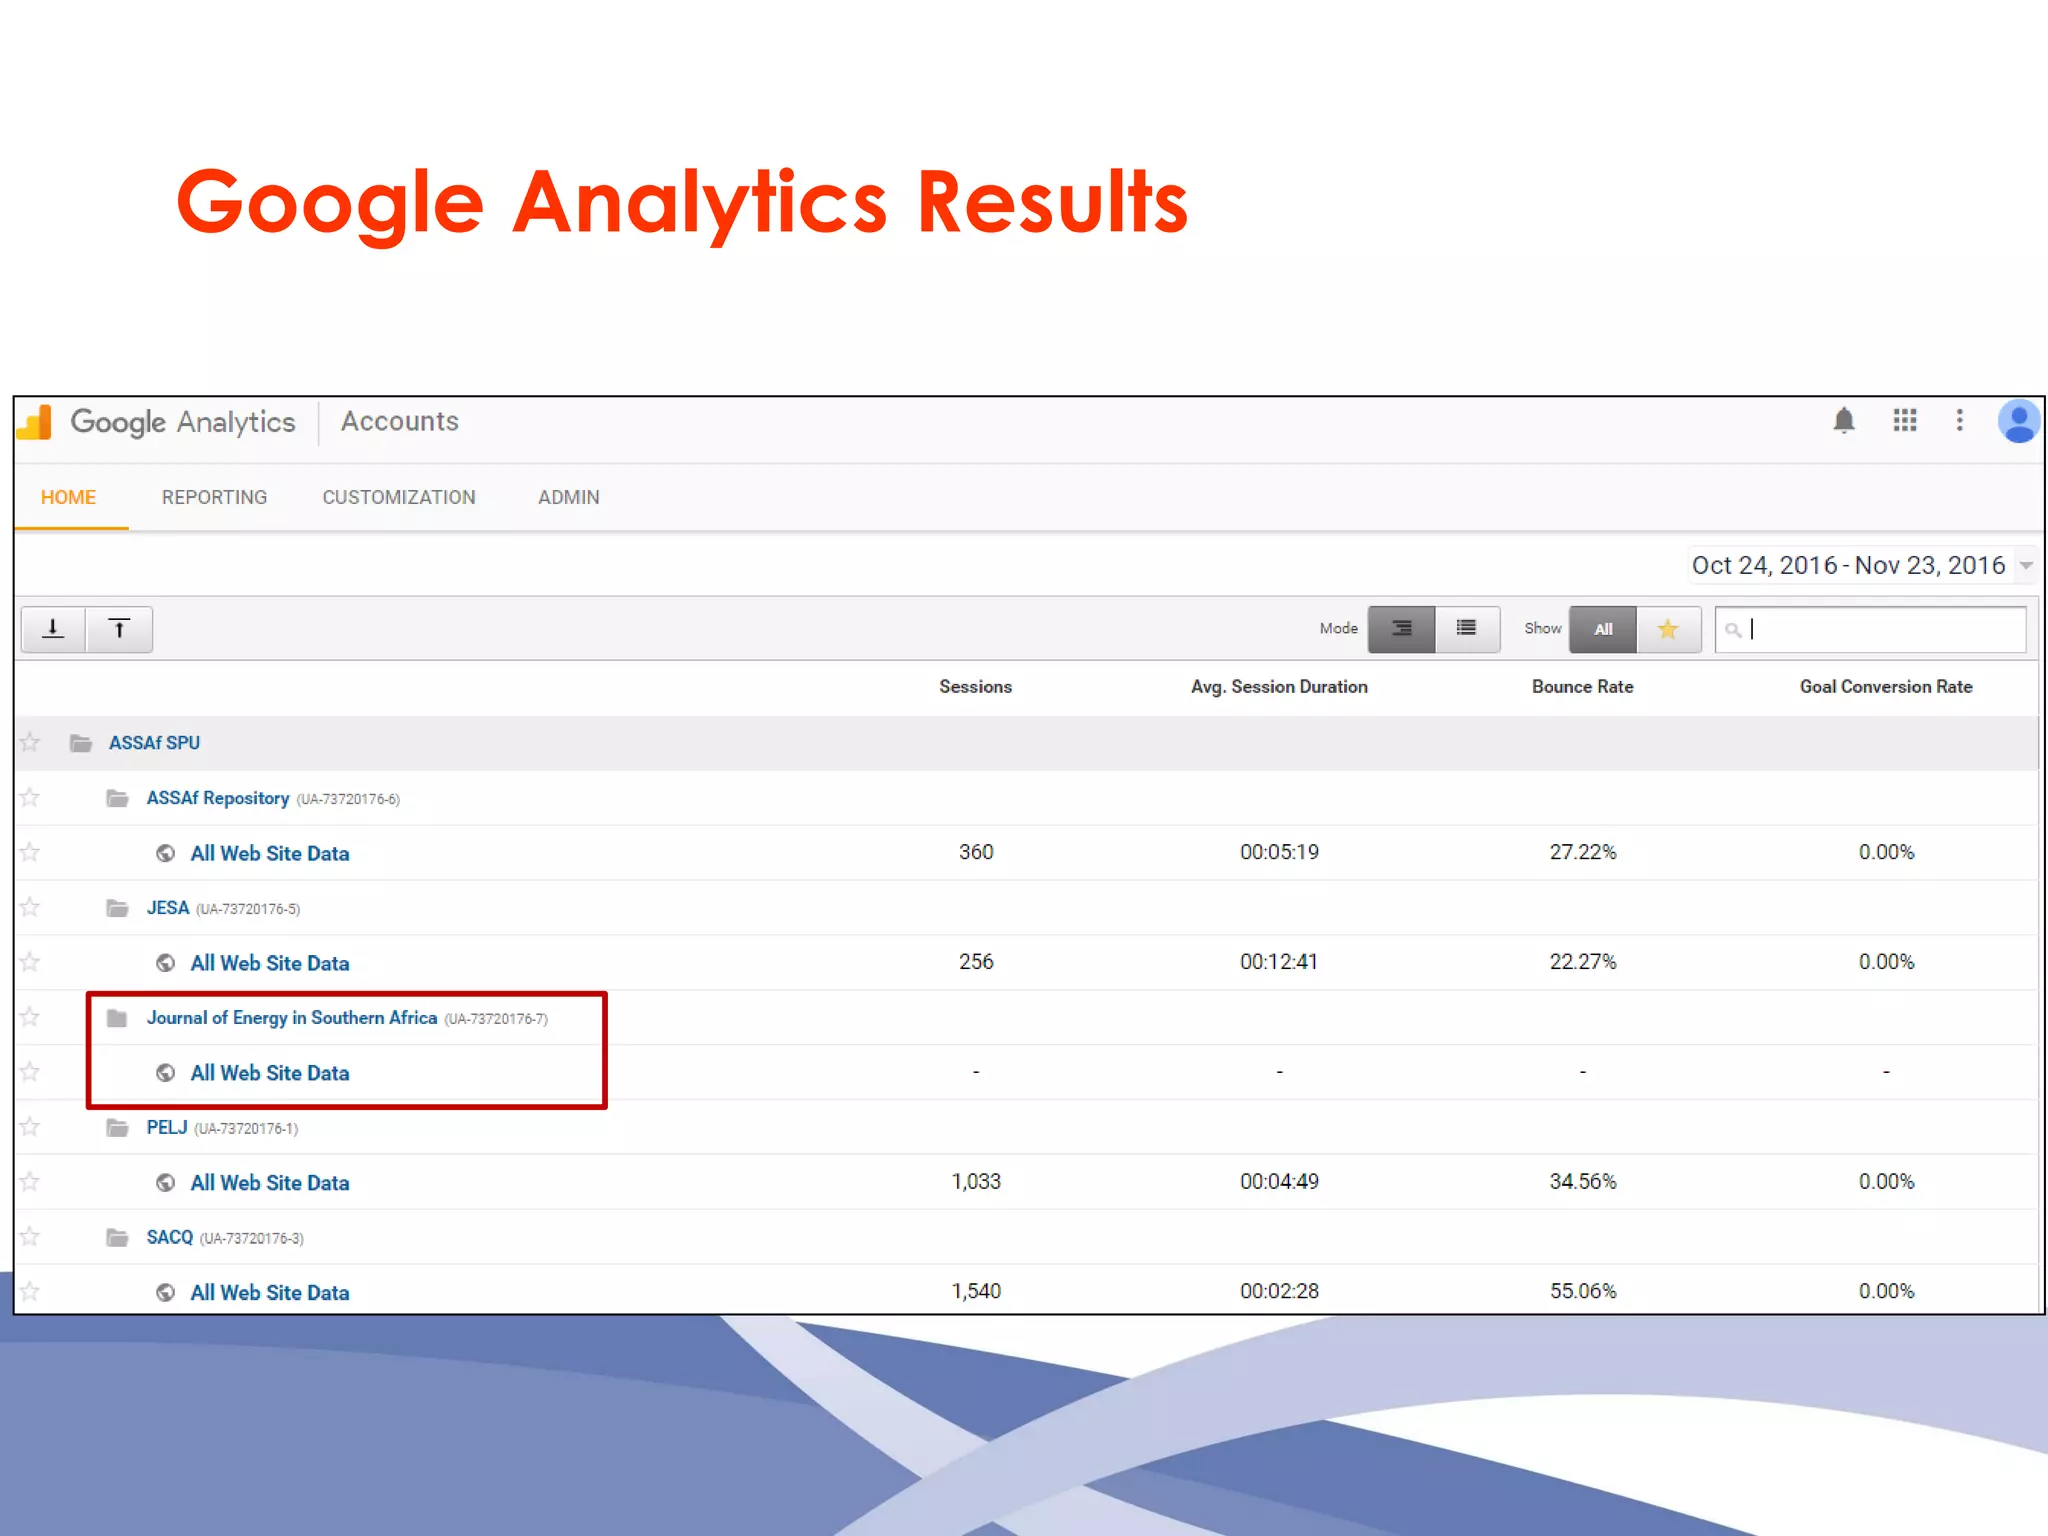Screen dimensions: 2048x1536
Task: Click the 1,540 sessions value
Action: [976, 1291]
